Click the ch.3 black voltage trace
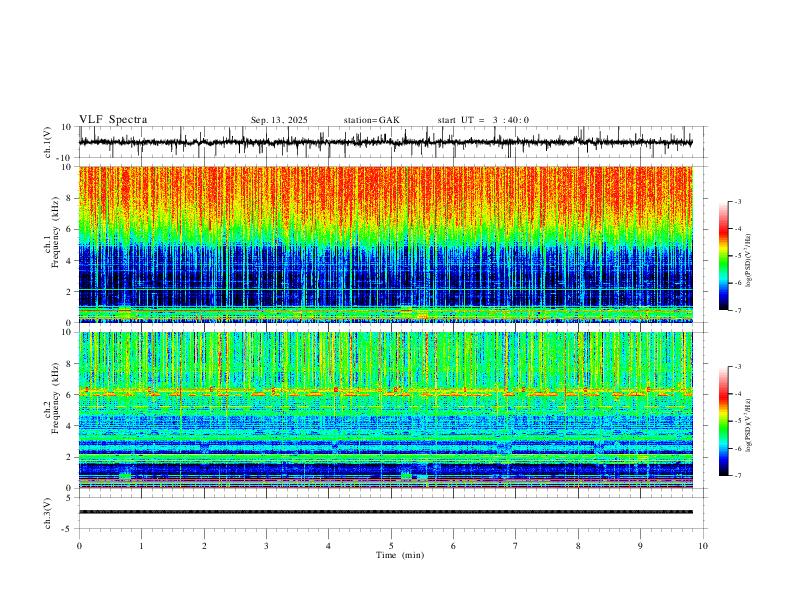Screen dimensions: 792x612 [386, 512]
